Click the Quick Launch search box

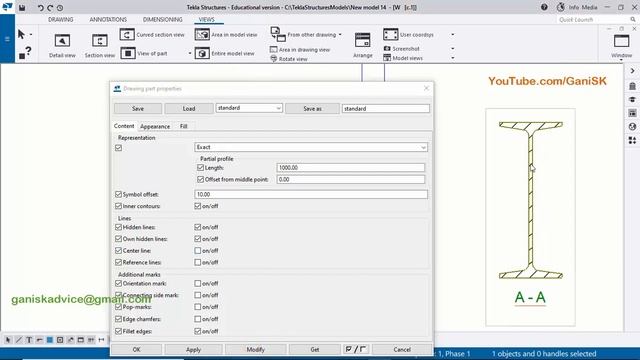[596, 20]
